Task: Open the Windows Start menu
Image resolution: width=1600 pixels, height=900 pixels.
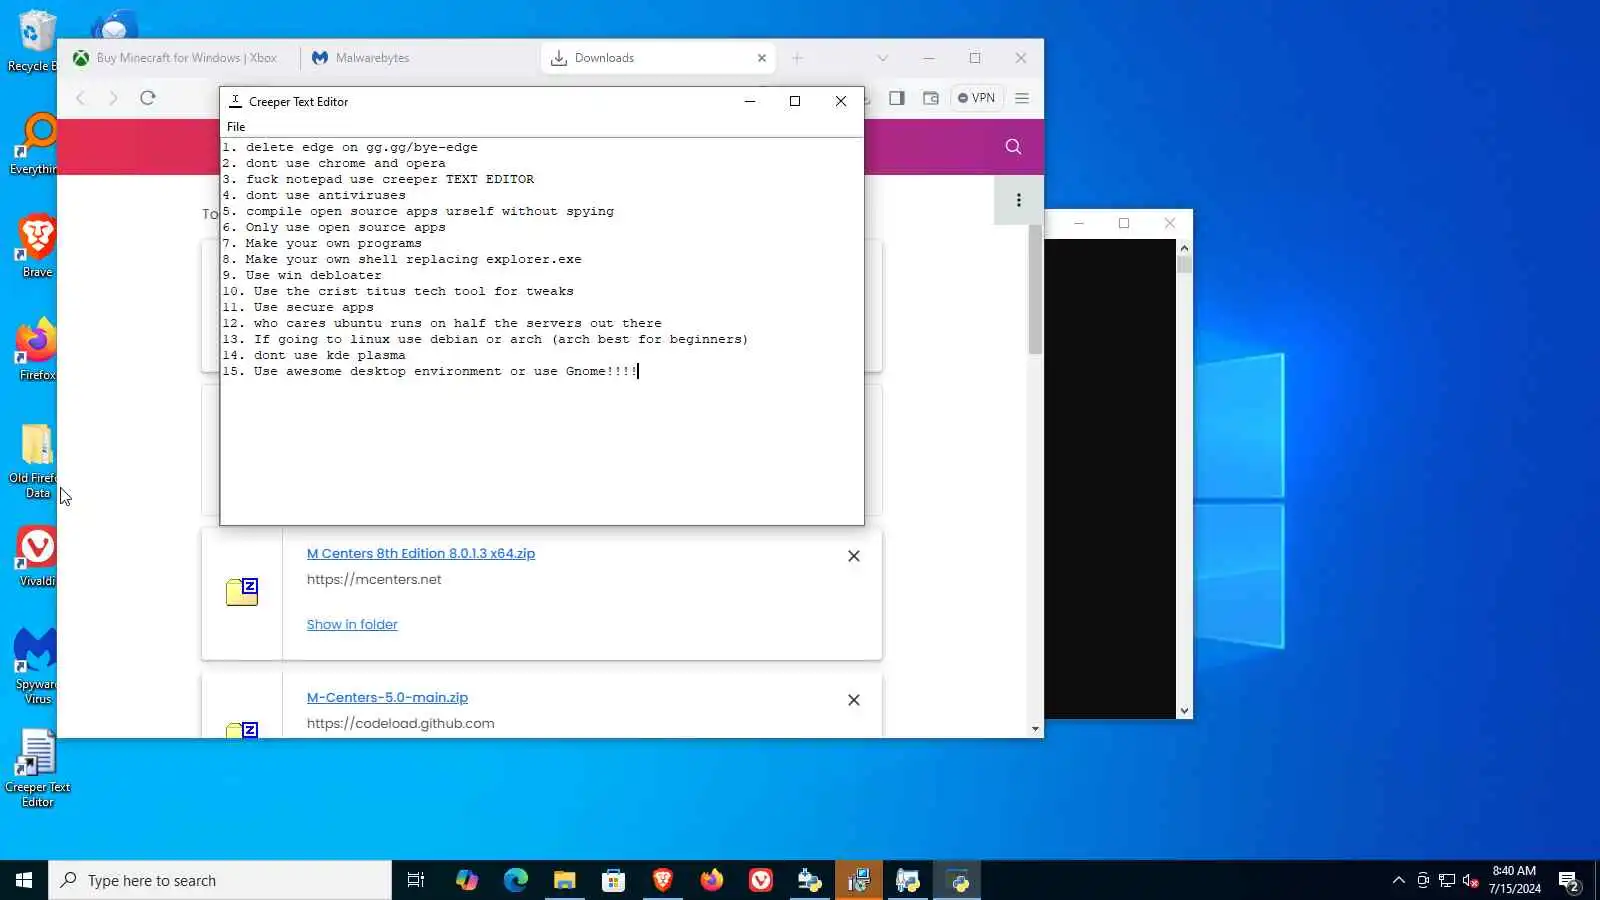Action: click(x=24, y=880)
